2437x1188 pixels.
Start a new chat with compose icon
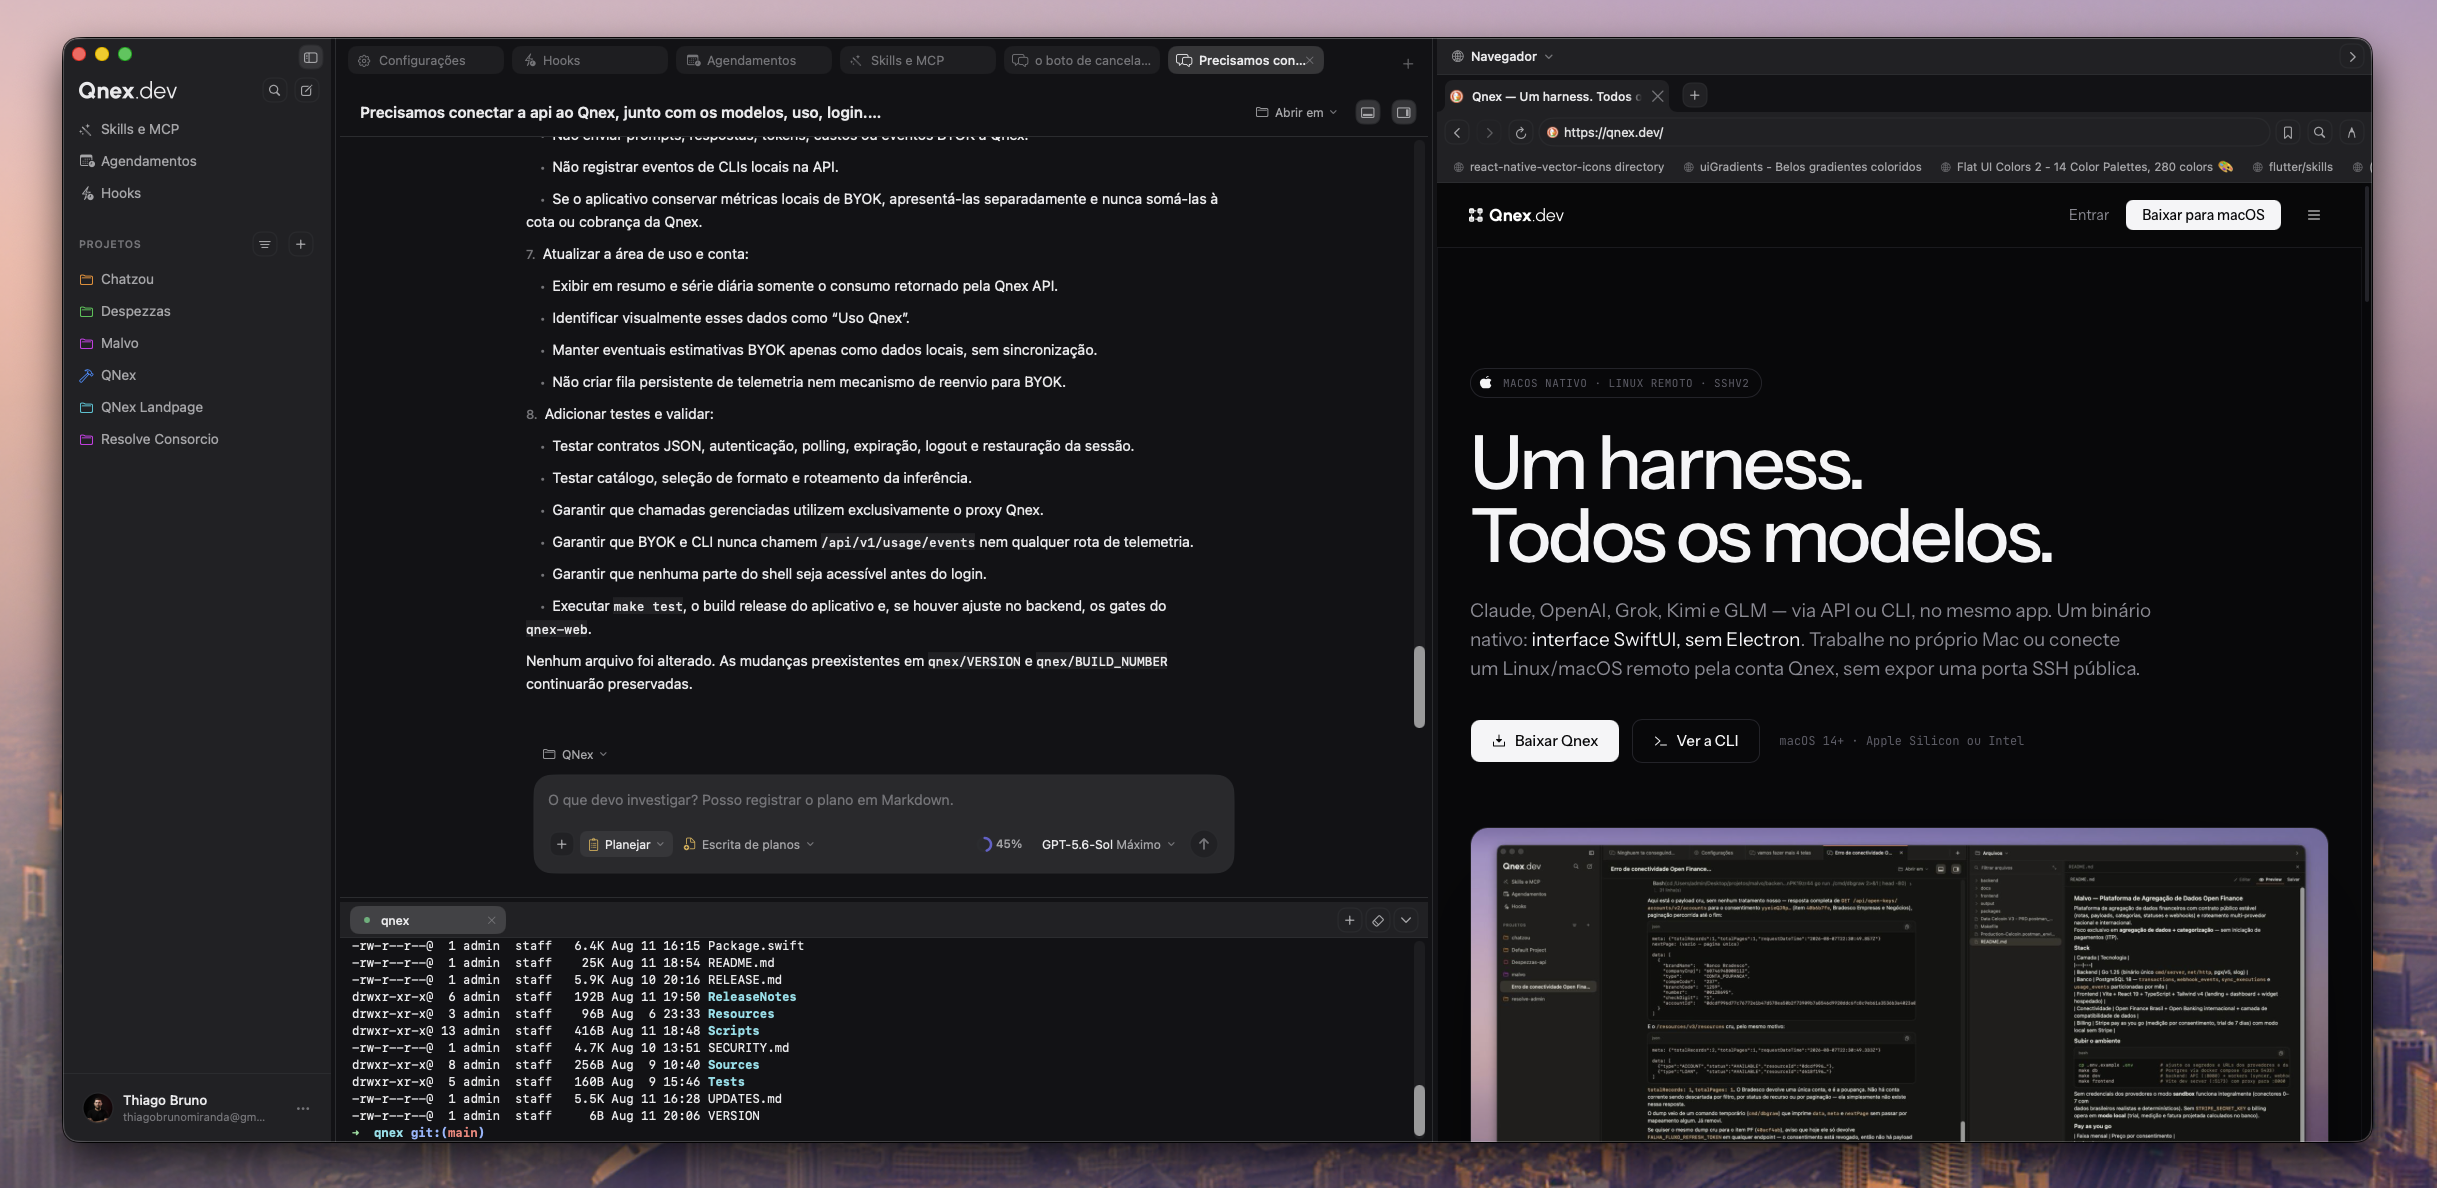[x=307, y=90]
